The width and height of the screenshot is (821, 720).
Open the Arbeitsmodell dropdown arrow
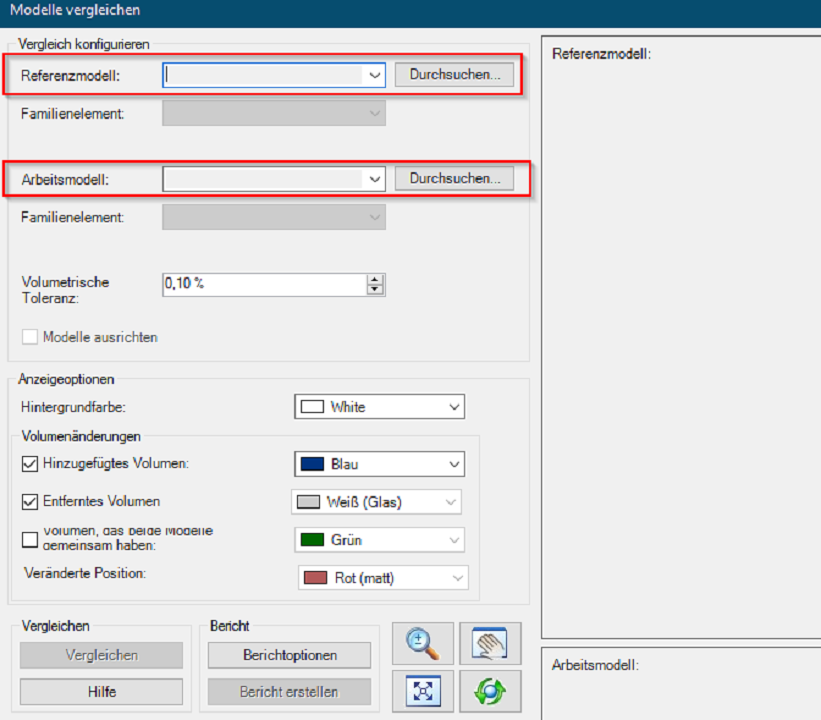click(x=374, y=179)
